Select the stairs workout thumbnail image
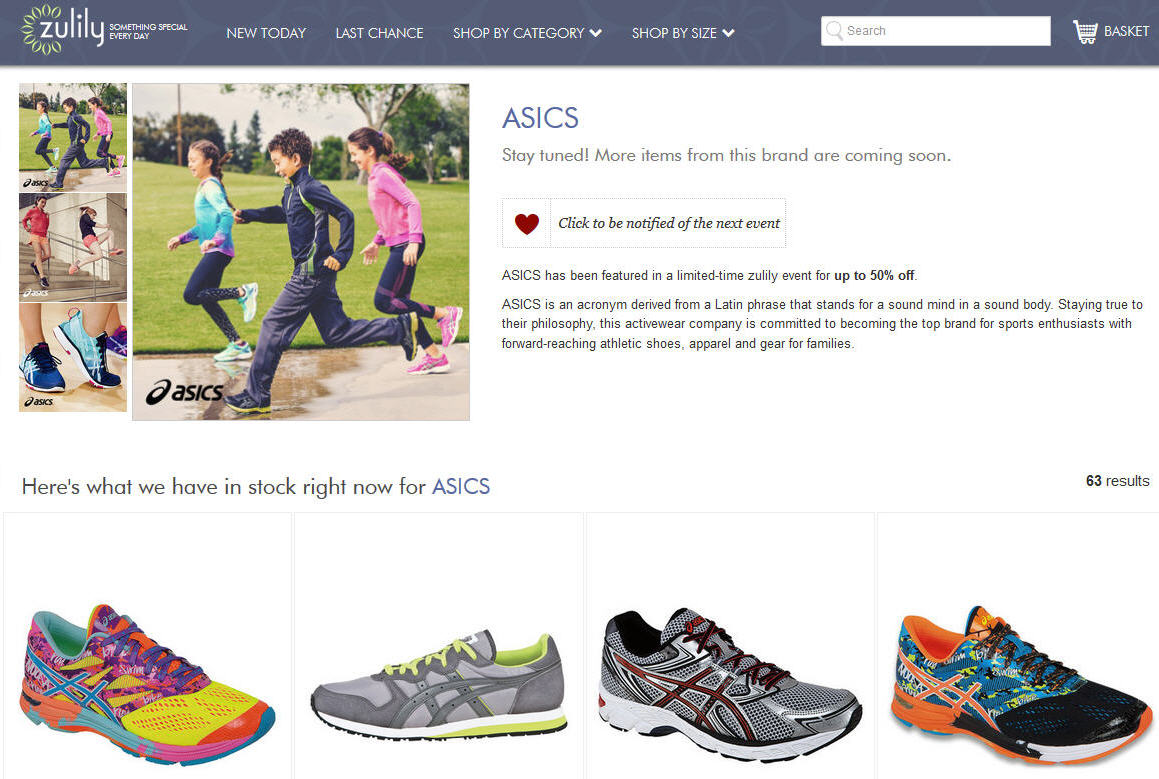Screen dimensions: 1159x779 72,248
